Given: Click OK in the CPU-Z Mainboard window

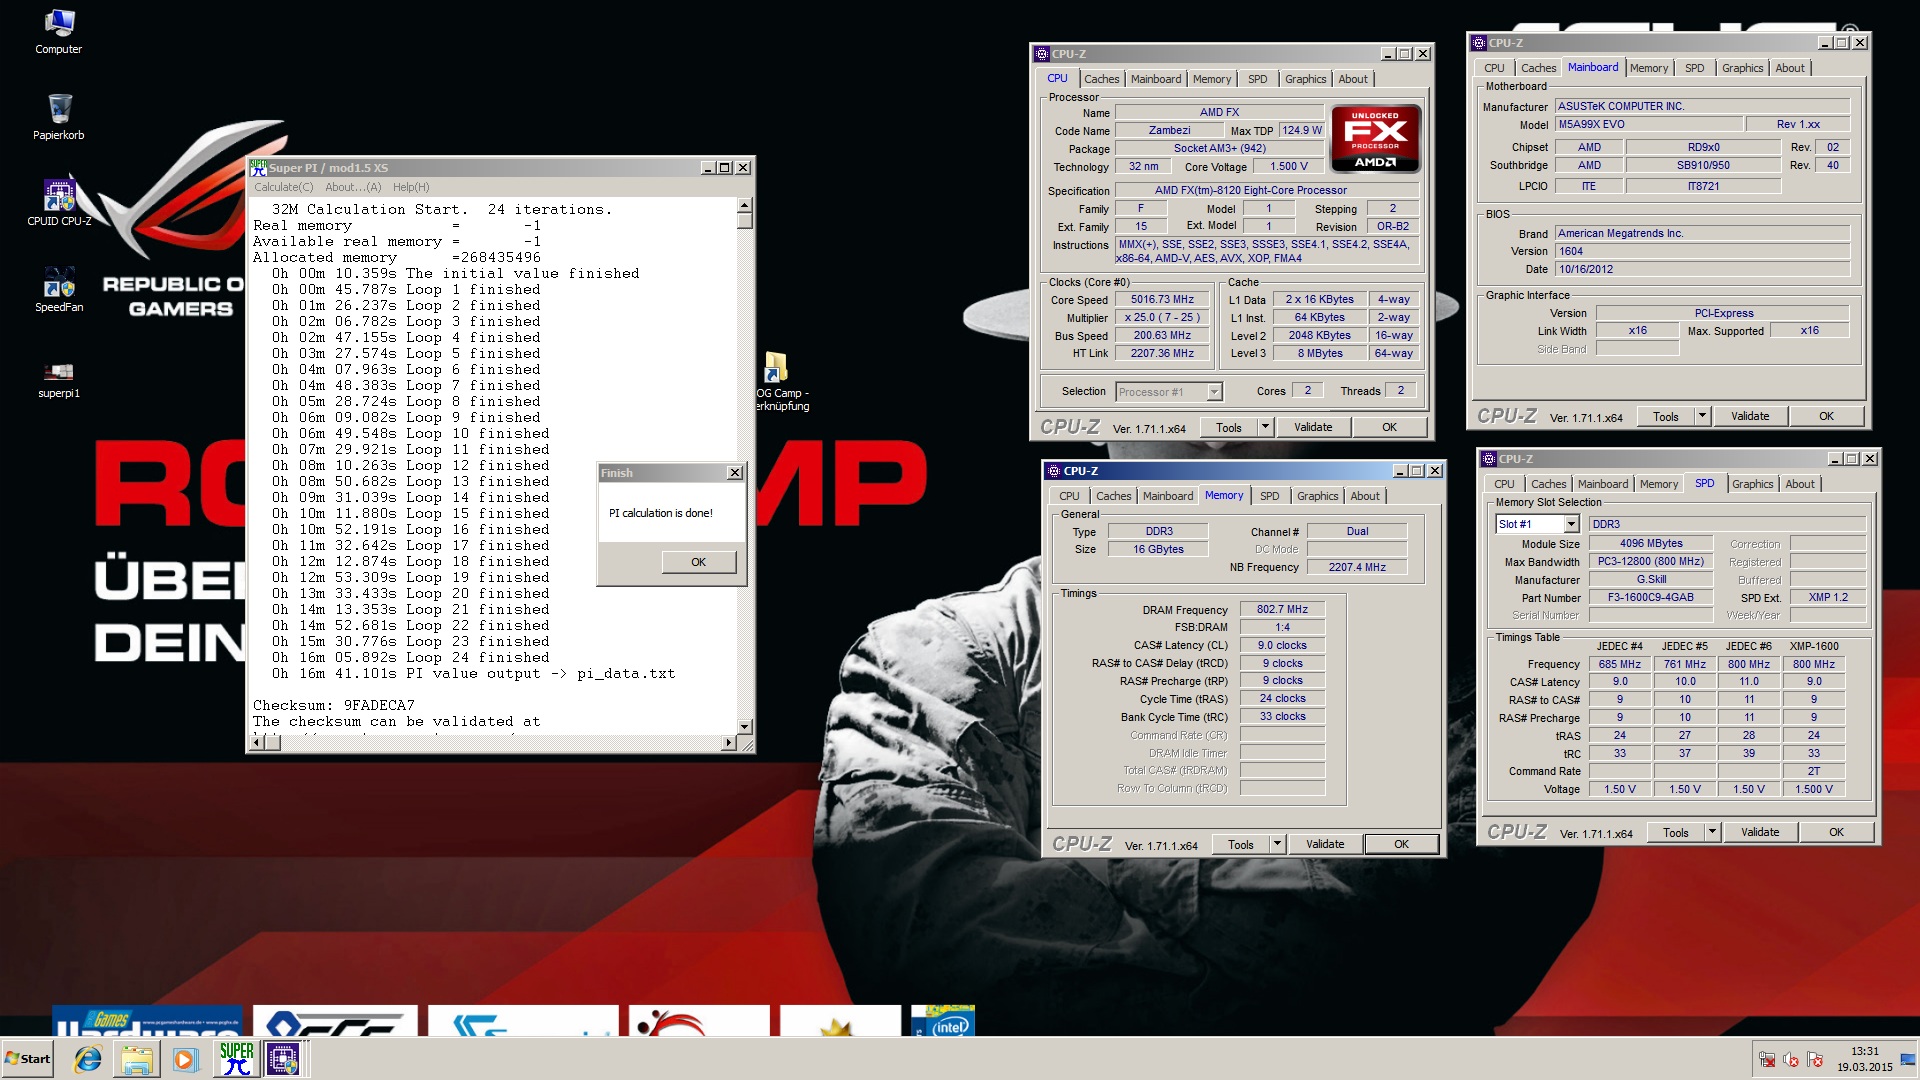Looking at the screenshot, I should click(1826, 416).
